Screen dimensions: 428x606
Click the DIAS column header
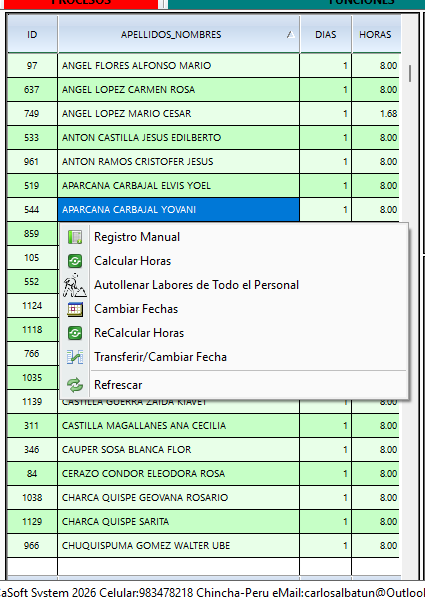coord(326,34)
